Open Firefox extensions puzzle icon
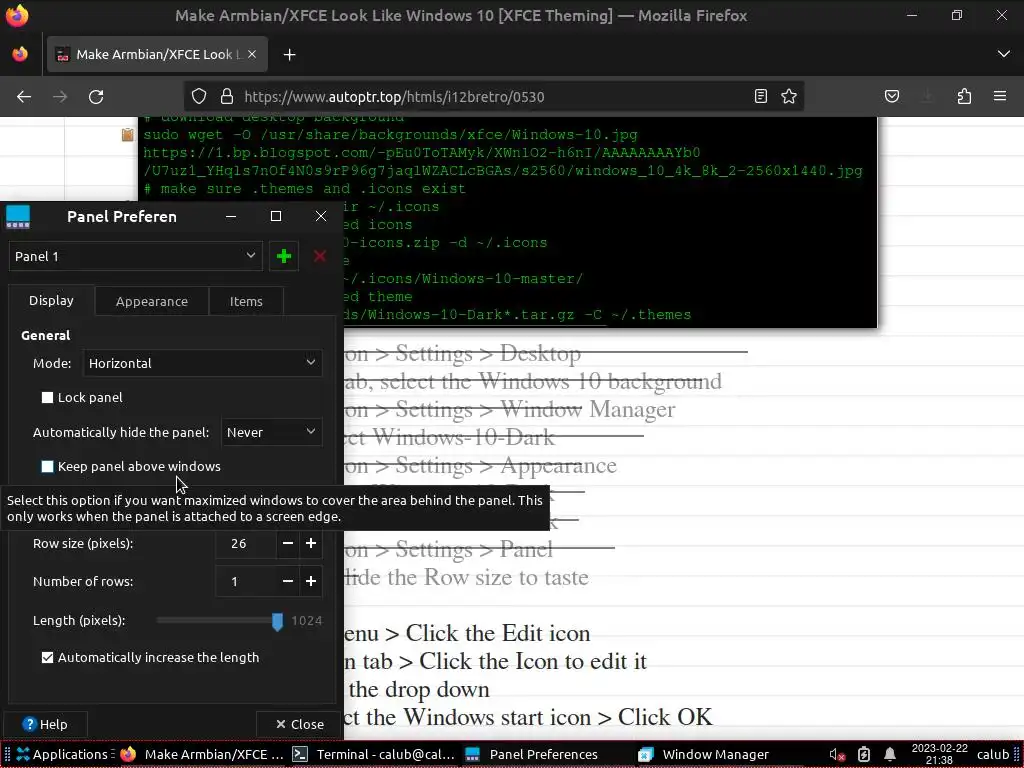The height and width of the screenshot is (768, 1024). click(964, 97)
